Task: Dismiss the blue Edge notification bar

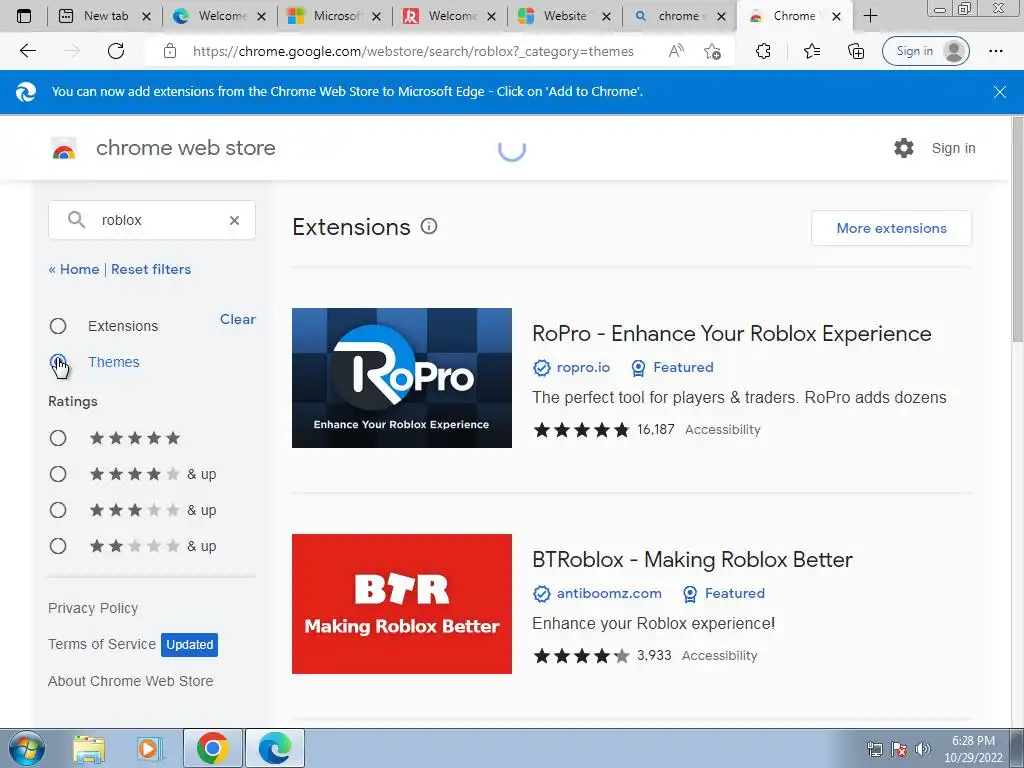Action: (x=1000, y=92)
